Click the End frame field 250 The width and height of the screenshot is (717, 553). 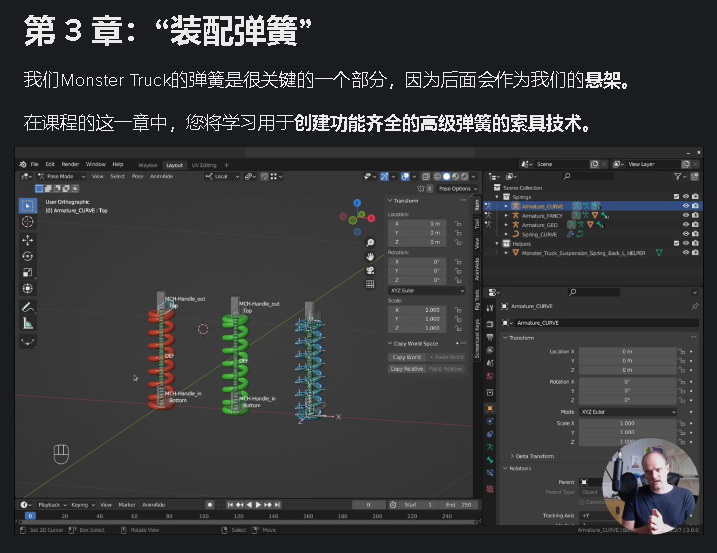tap(458, 505)
